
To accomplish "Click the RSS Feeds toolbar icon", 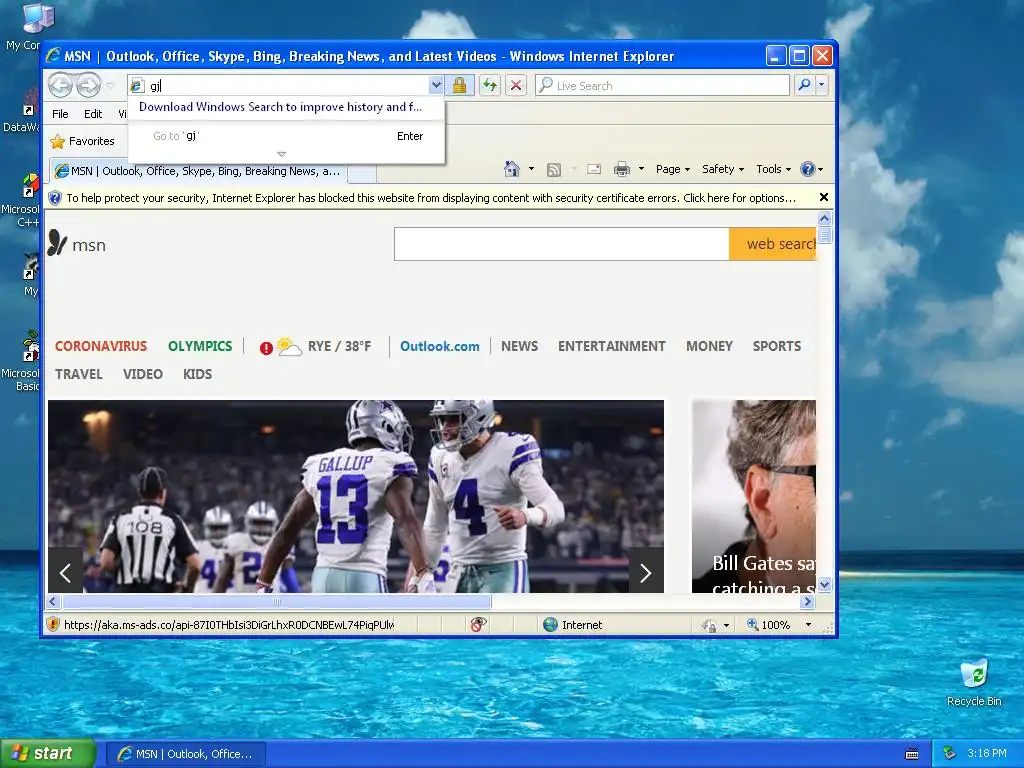I will (x=554, y=170).
